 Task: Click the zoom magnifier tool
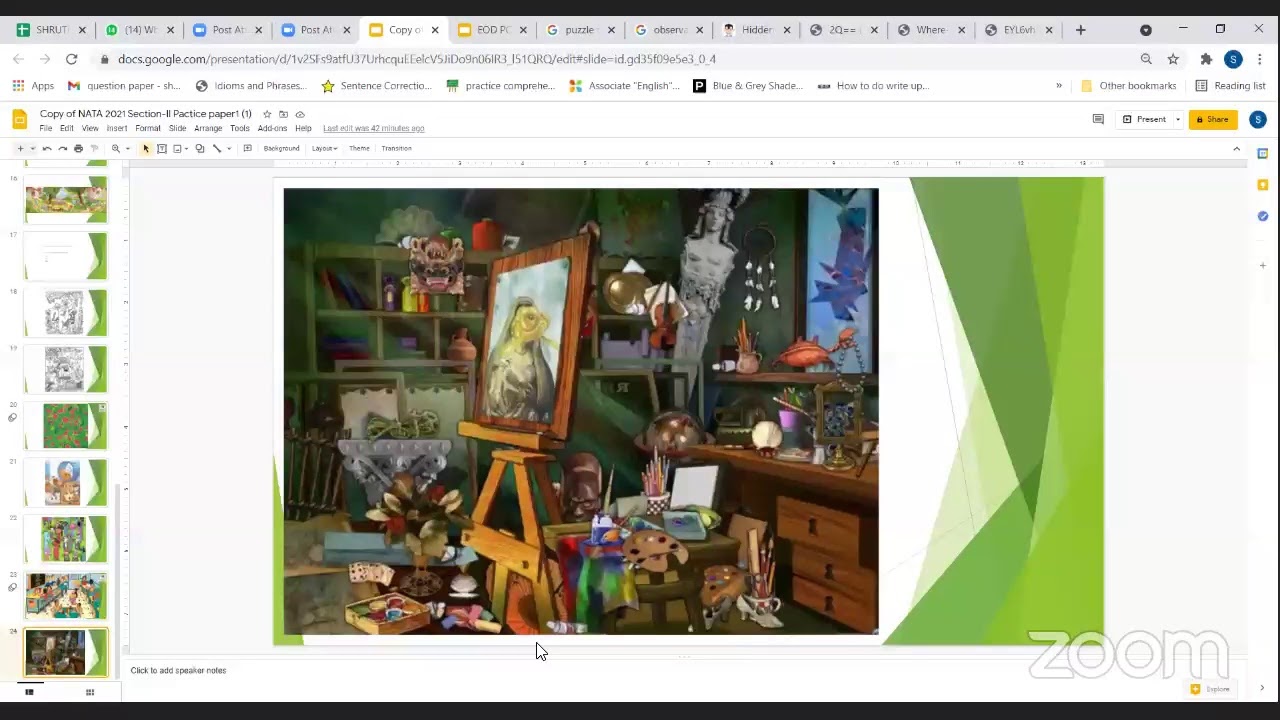(x=116, y=149)
